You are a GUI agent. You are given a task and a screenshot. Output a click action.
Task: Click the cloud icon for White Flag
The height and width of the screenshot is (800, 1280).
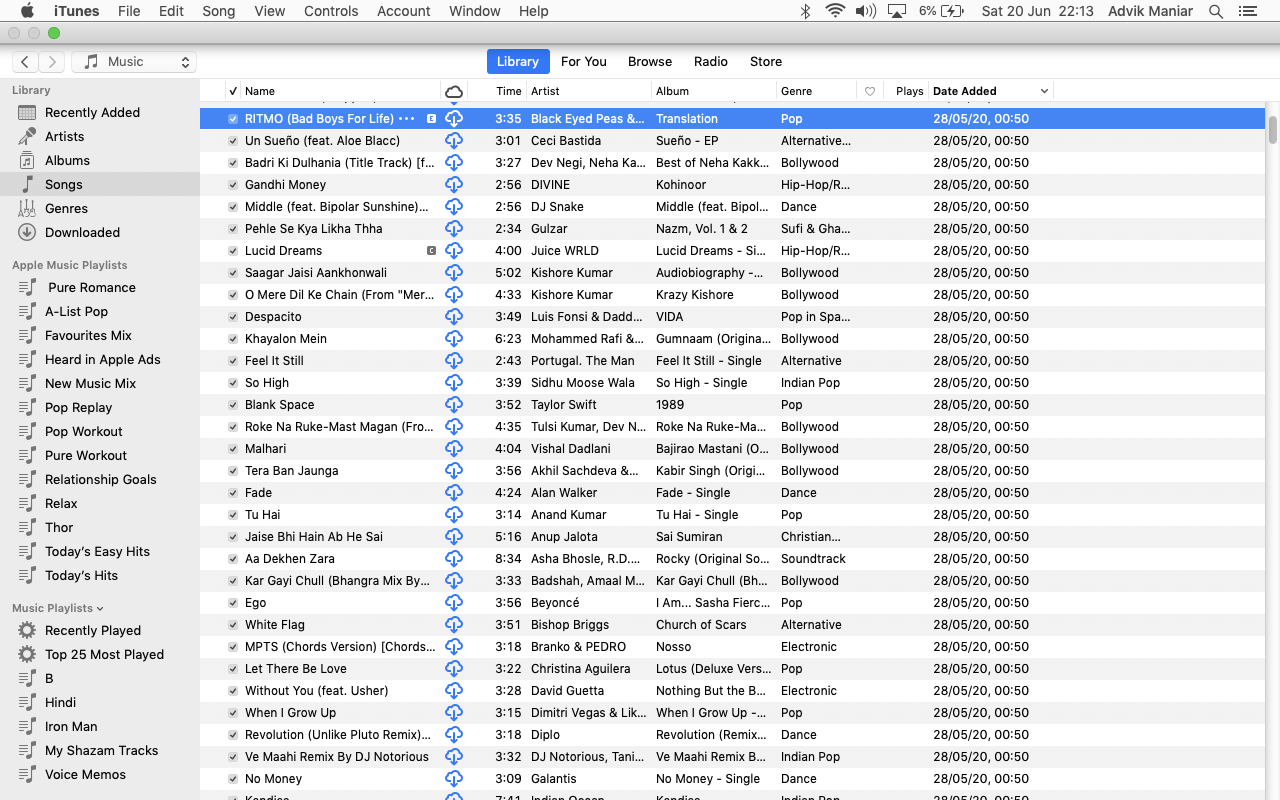point(454,624)
